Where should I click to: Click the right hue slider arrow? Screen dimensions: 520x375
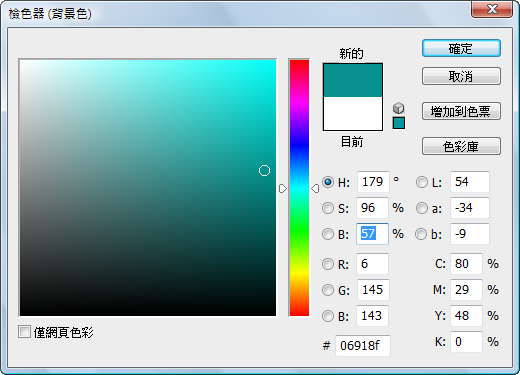tap(315, 188)
